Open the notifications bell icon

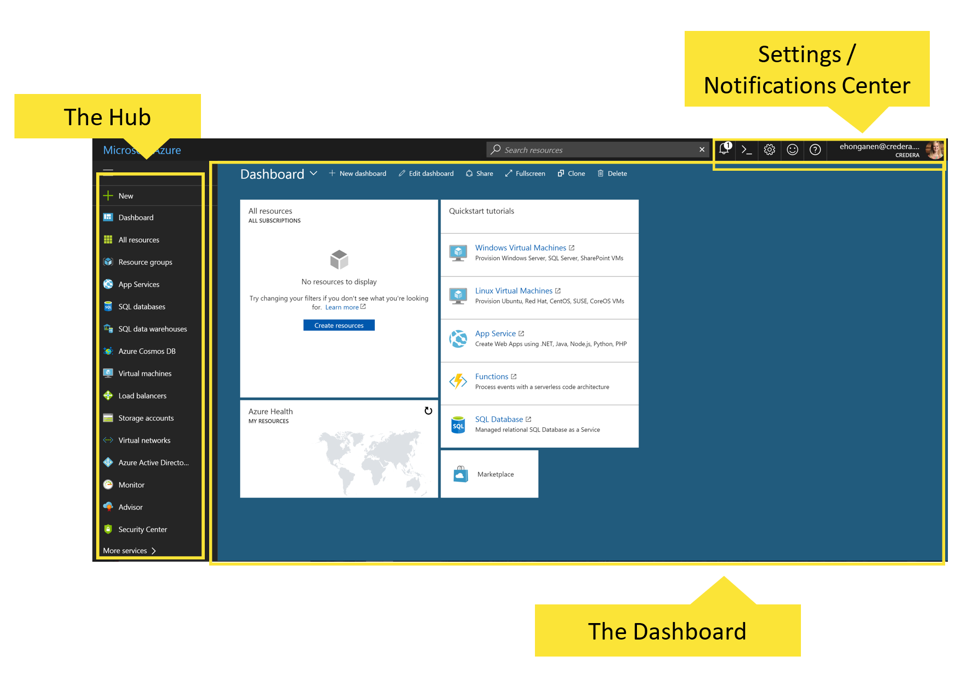(x=725, y=149)
